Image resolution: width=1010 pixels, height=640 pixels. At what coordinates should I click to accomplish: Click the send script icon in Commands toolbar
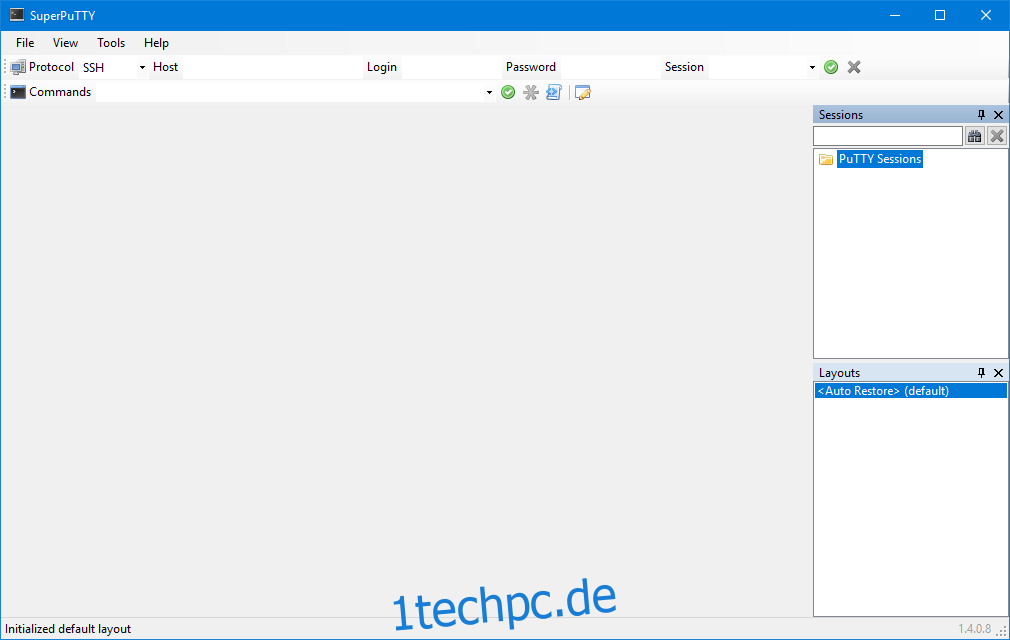click(554, 93)
